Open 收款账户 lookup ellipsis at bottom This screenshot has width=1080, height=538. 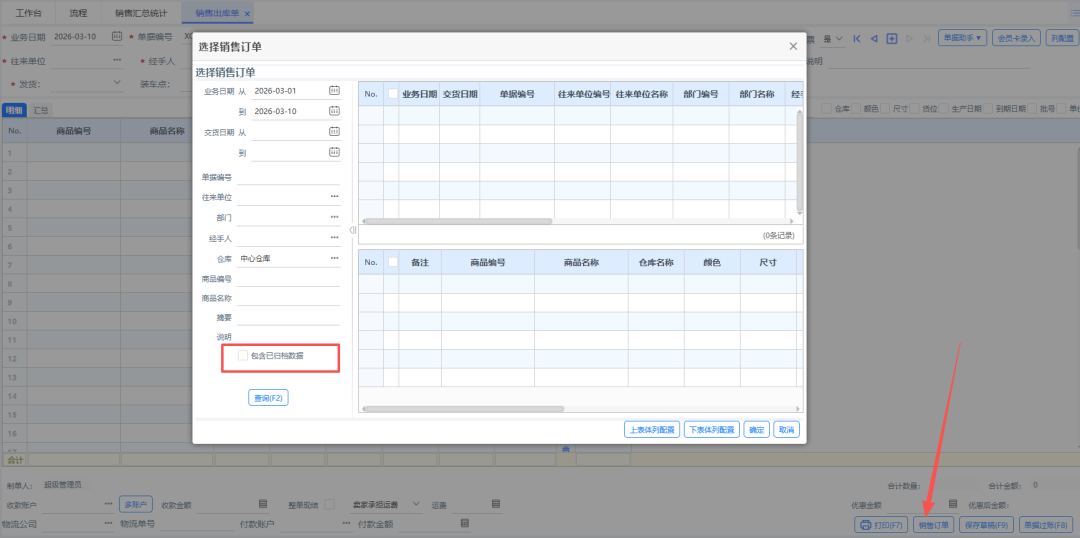108,504
